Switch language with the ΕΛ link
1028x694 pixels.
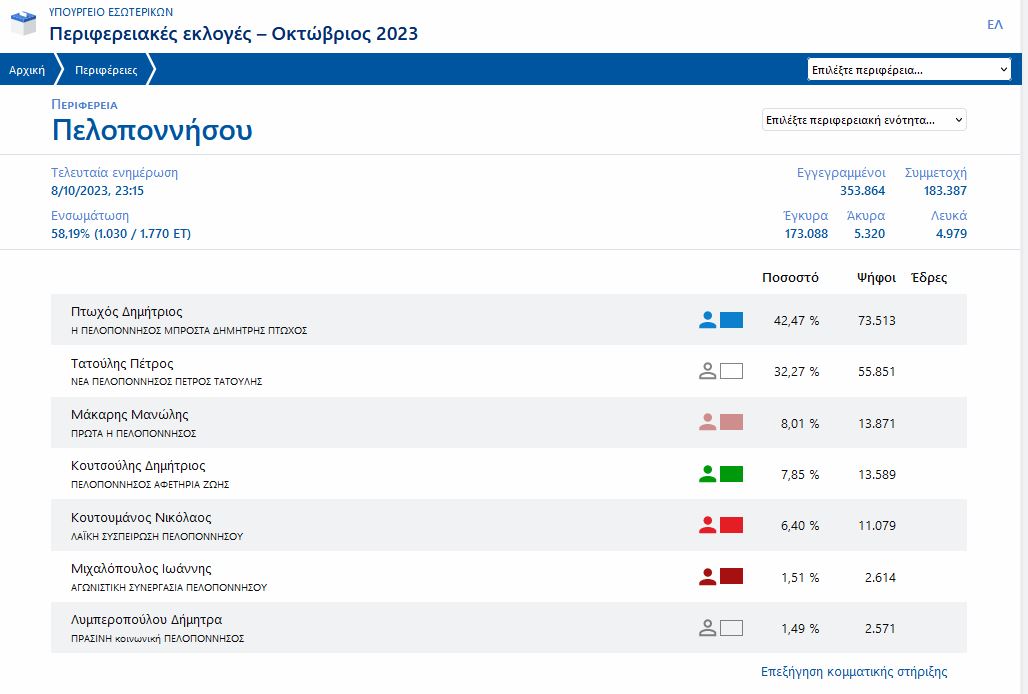pyautogui.click(x=994, y=25)
